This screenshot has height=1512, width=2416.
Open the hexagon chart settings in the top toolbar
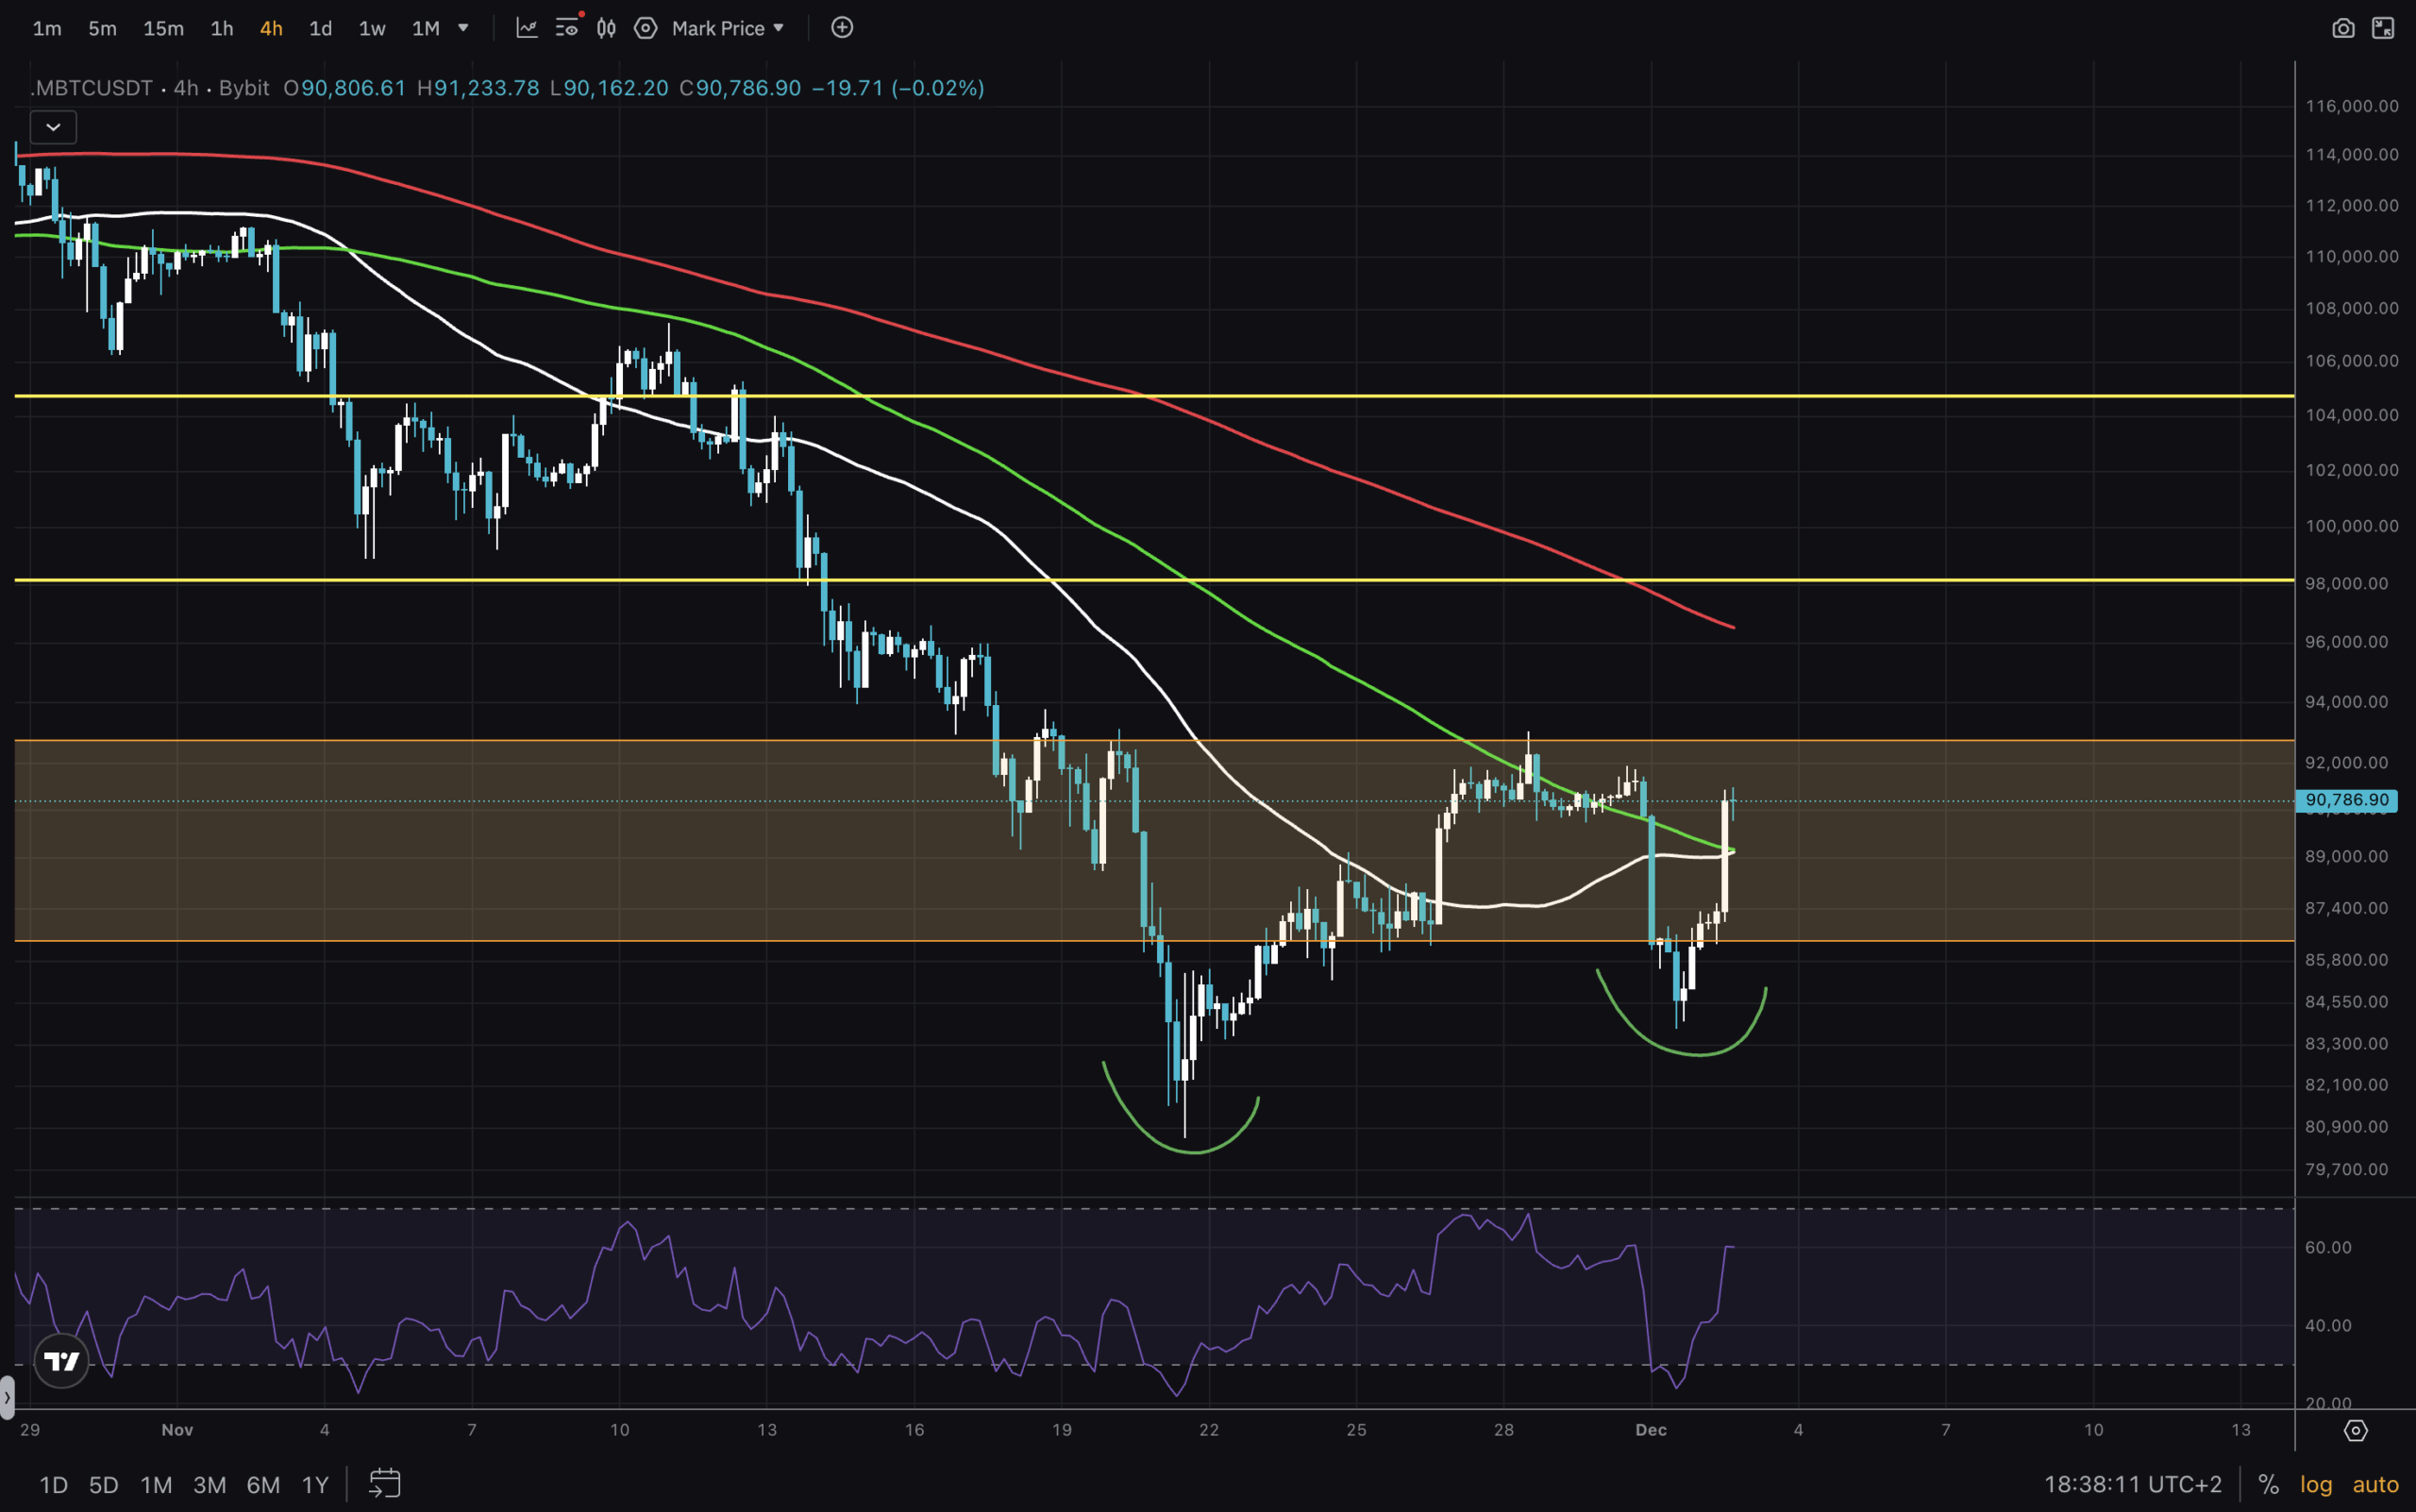point(646,28)
